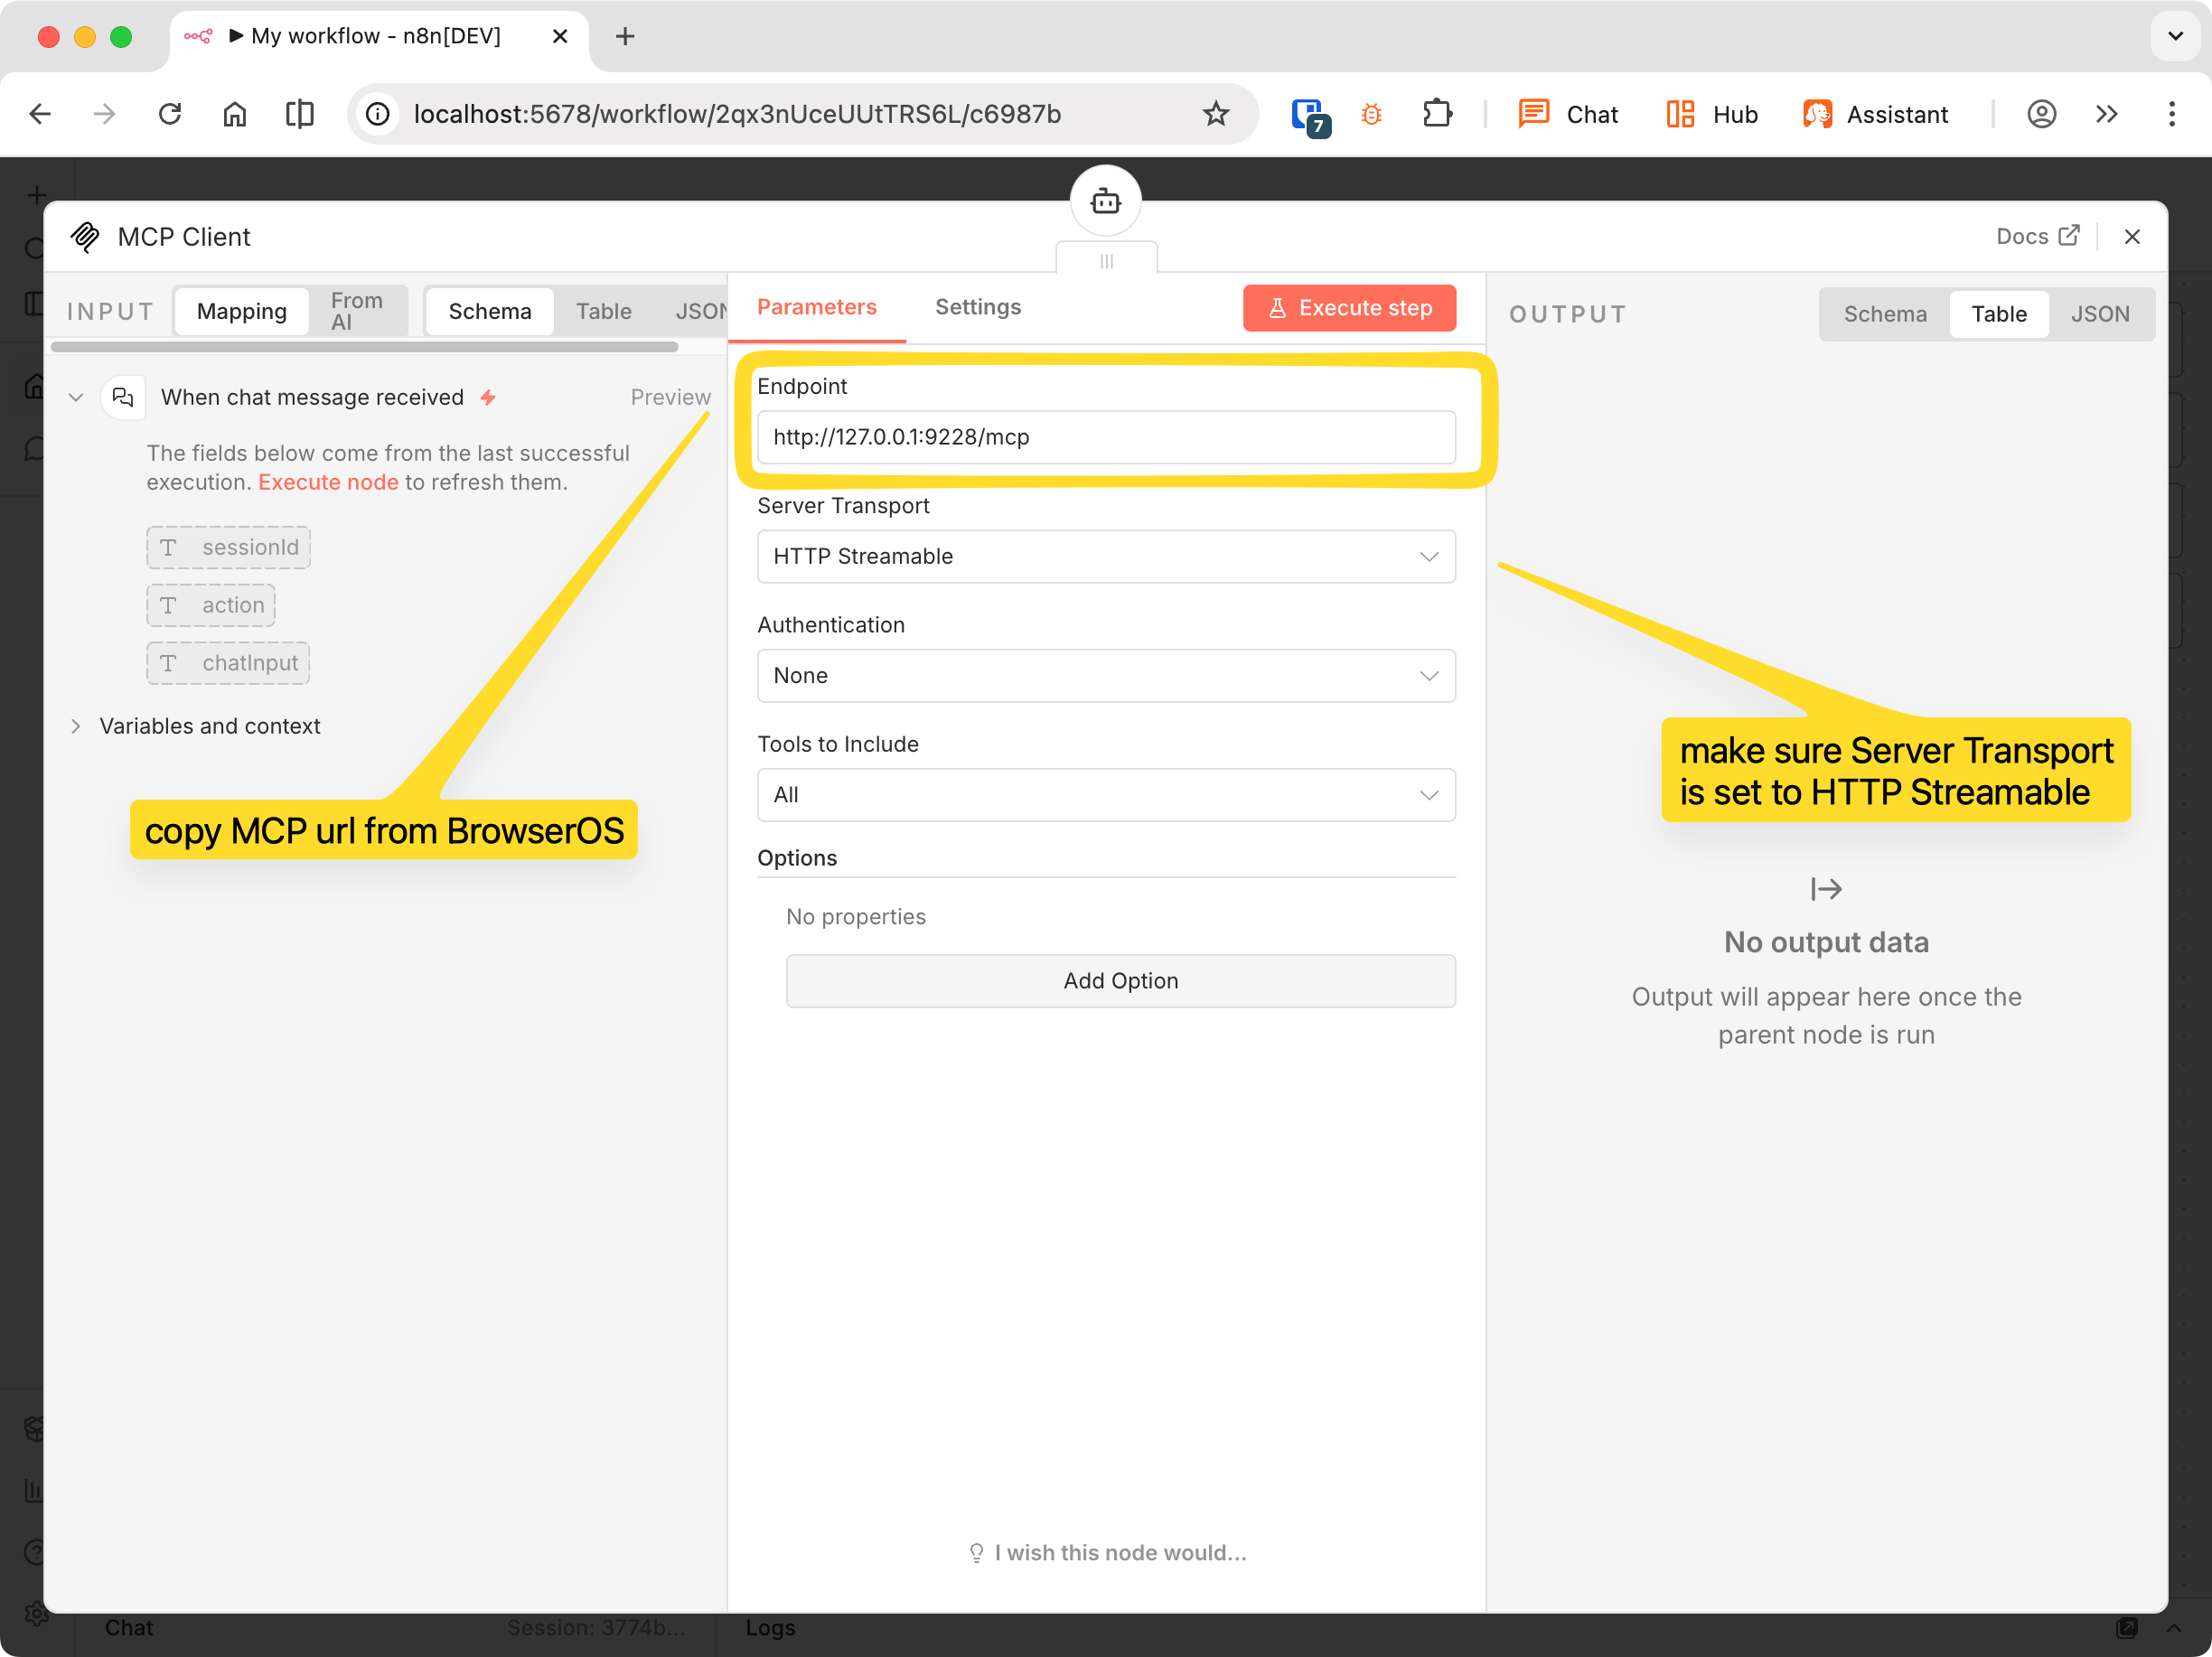Open the bug report toolbar icon
Screen dimensions: 2212x1657
pyautogui.click(x=1371, y=113)
